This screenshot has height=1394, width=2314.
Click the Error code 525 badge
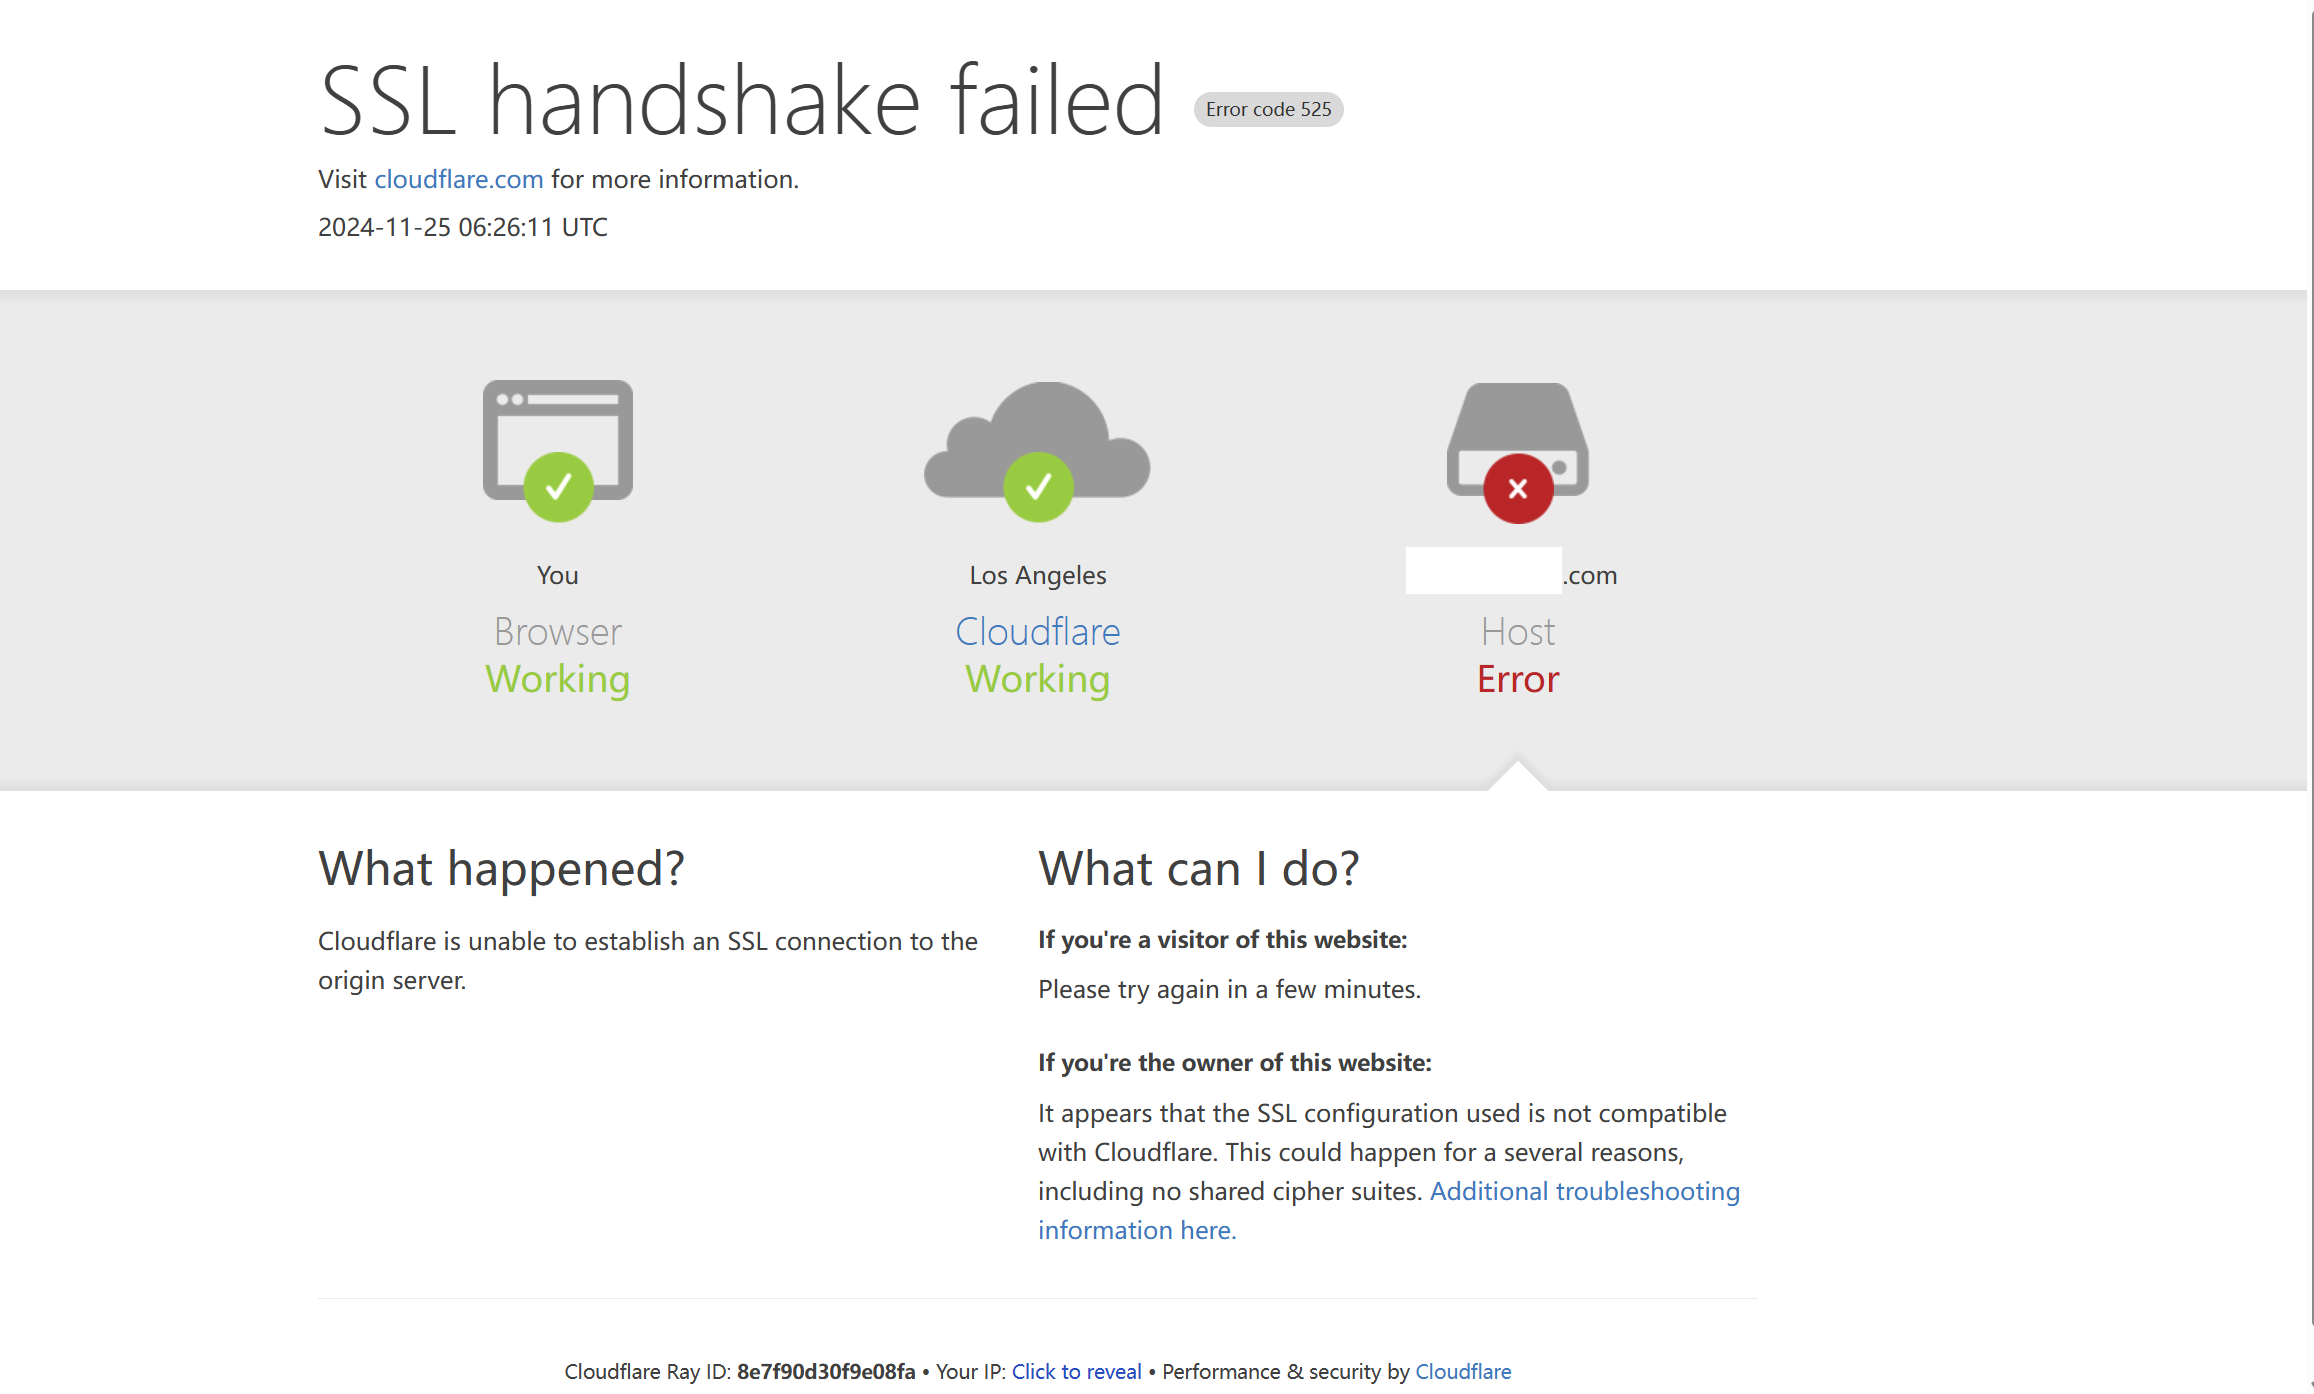(x=1268, y=109)
